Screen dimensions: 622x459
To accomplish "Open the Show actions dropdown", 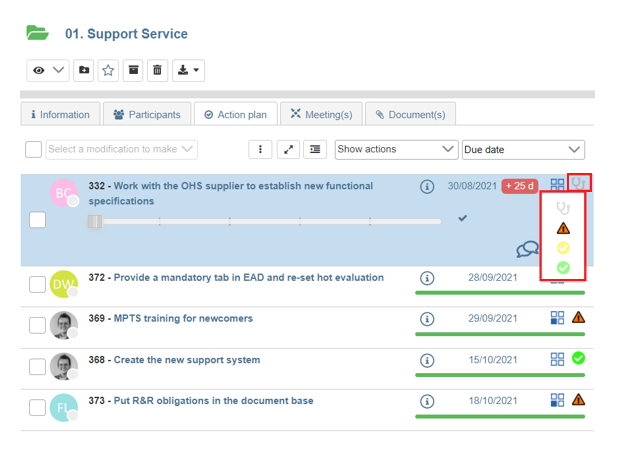I will point(396,149).
